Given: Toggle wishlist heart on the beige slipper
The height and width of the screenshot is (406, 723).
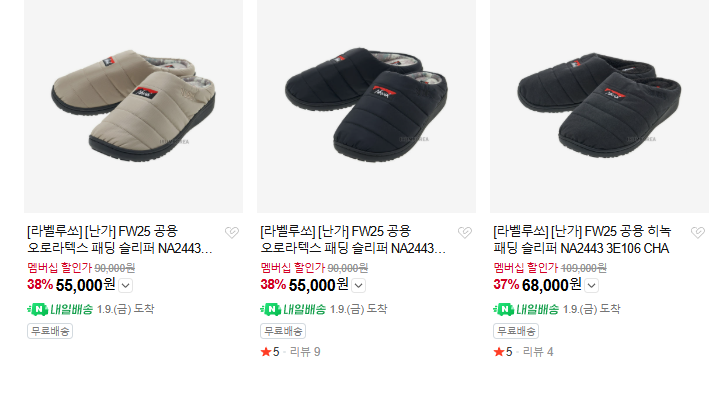Looking at the screenshot, I should (x=231, y=232).
